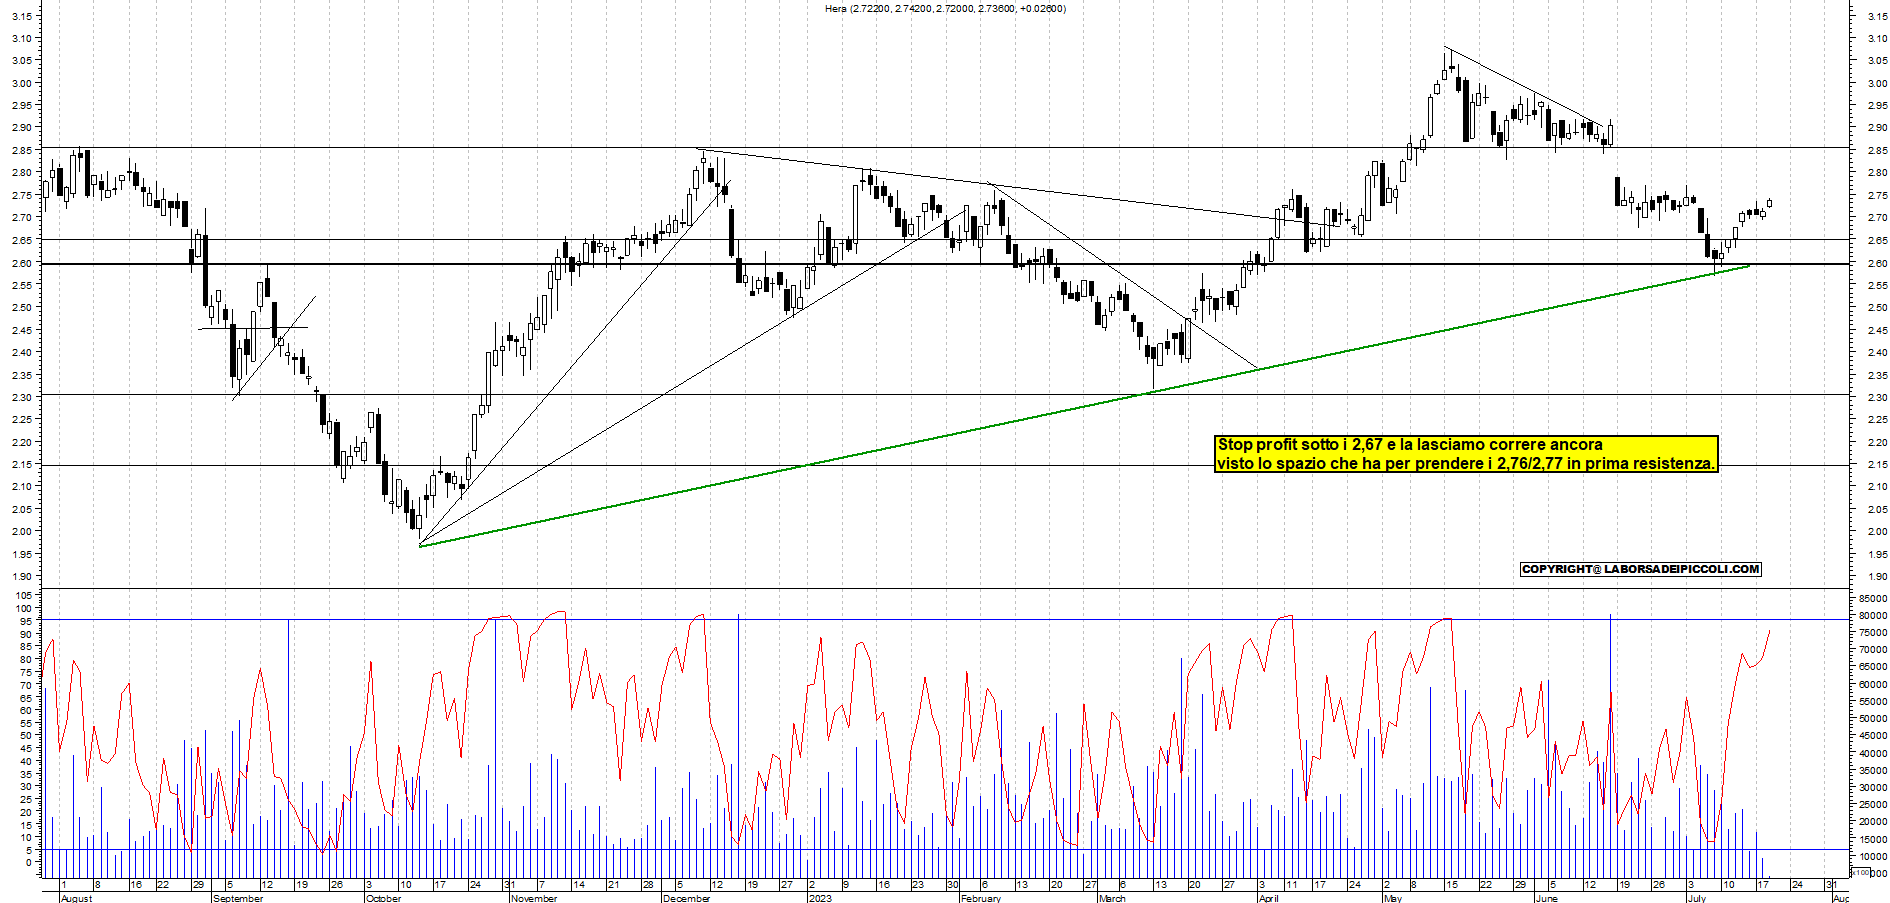
Task: Click the 60000 volume scale label
Action: tap(1873, 684)
